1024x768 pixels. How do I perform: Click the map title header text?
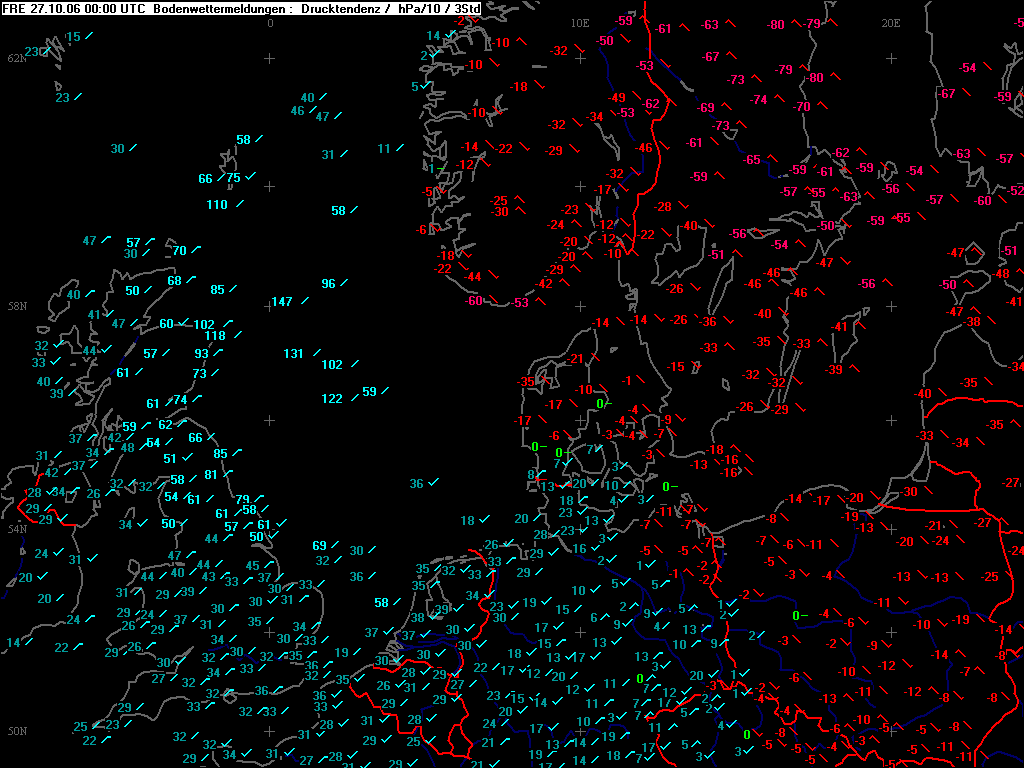[x=241, y=8]
